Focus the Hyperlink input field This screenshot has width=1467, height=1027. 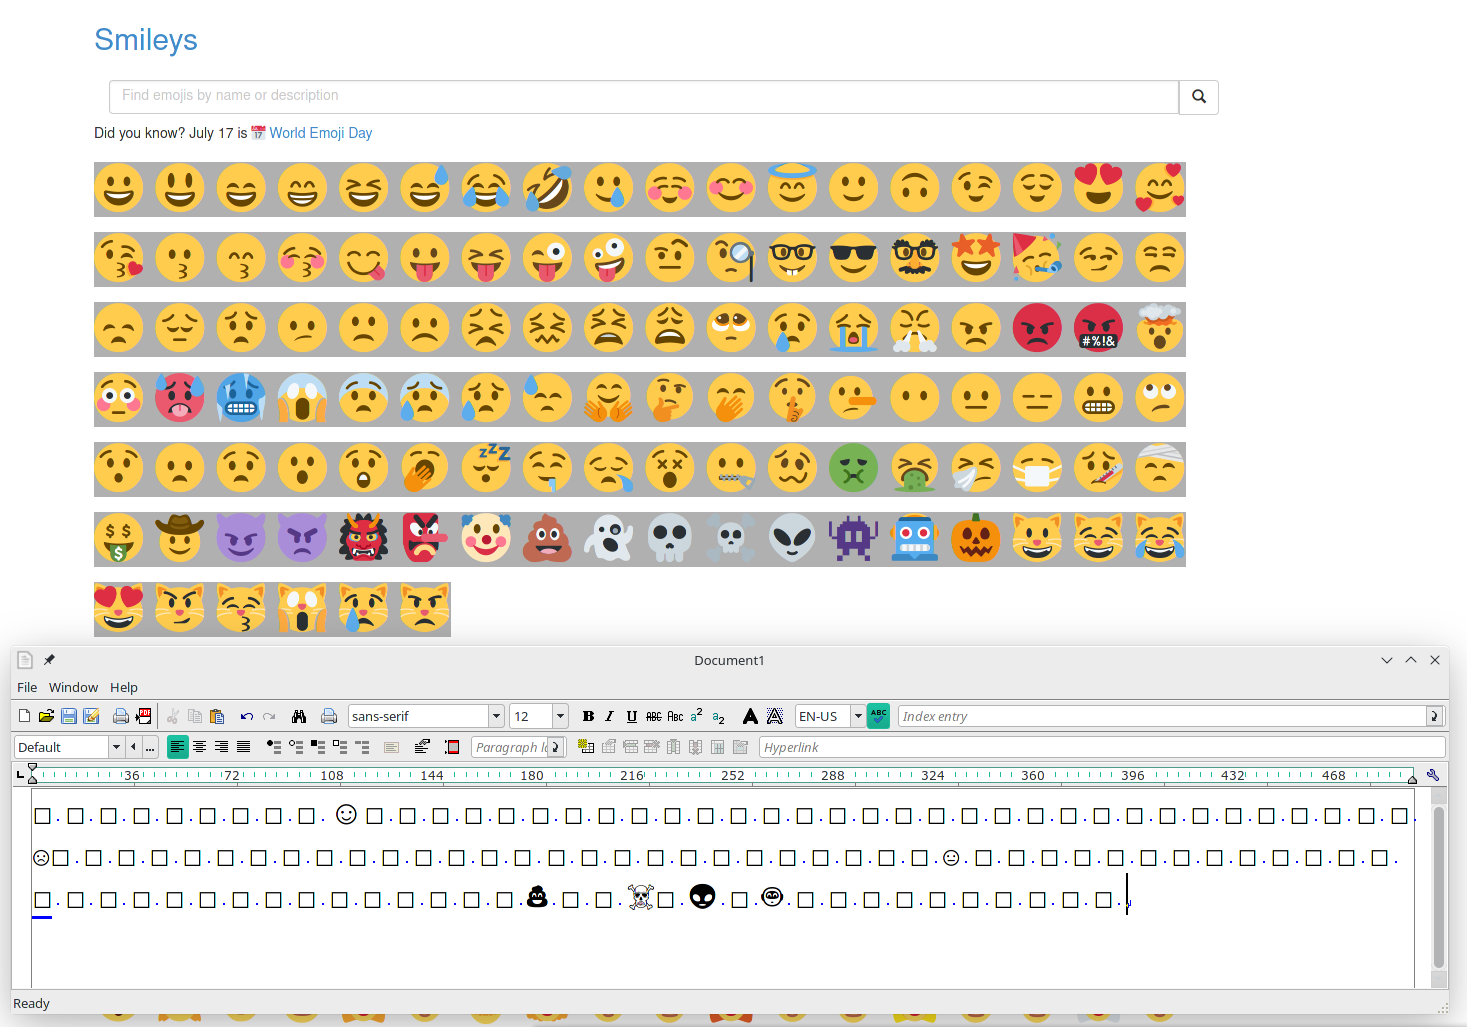pos(1100,747)
